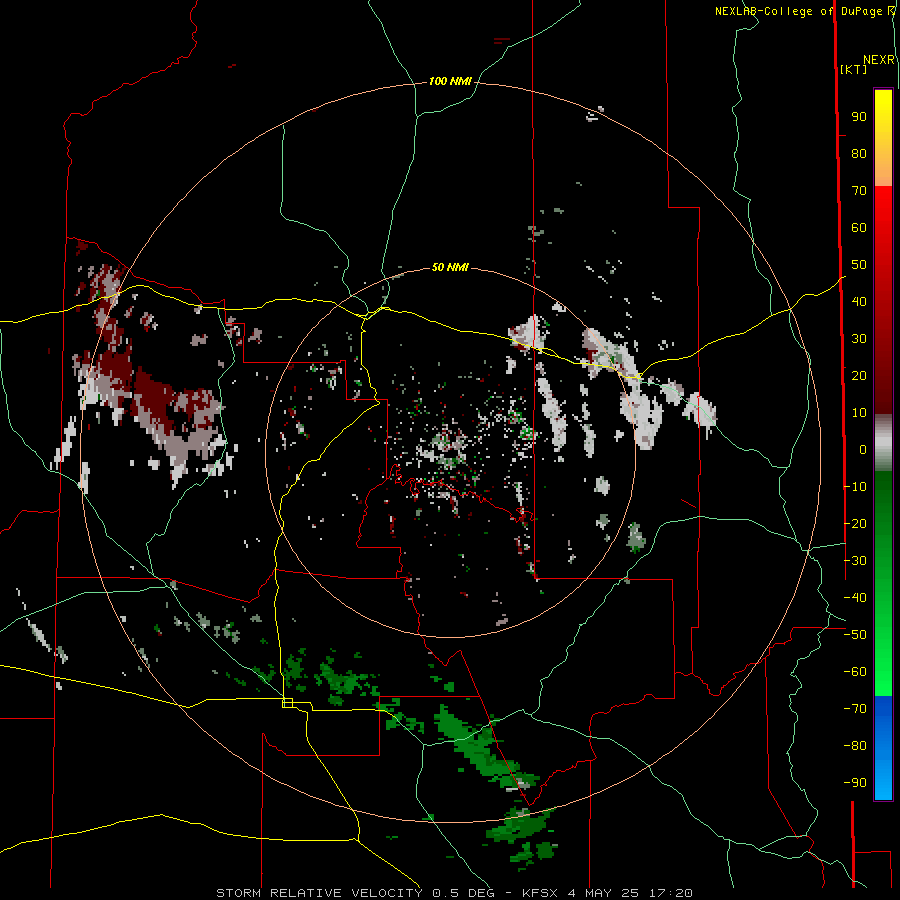
Task: Click the "80" value on the velocity scale
Action: (859, 153)
